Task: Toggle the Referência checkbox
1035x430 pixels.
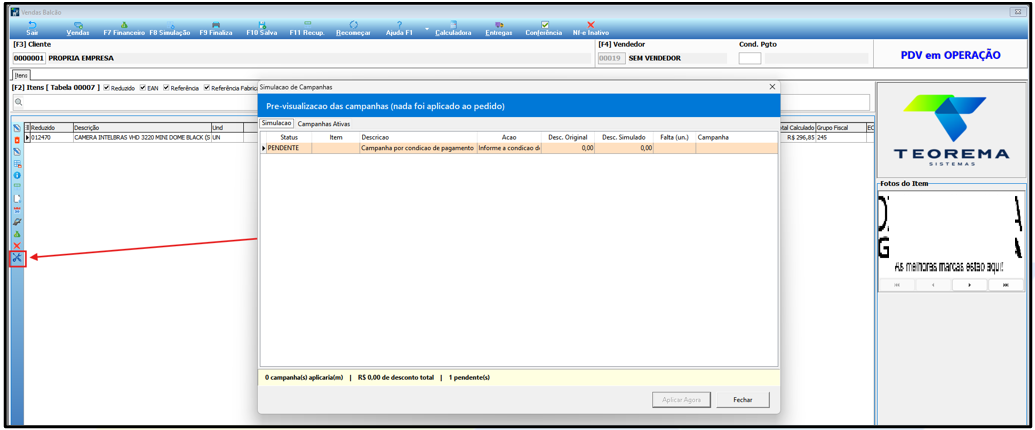Action: (167, 88)
